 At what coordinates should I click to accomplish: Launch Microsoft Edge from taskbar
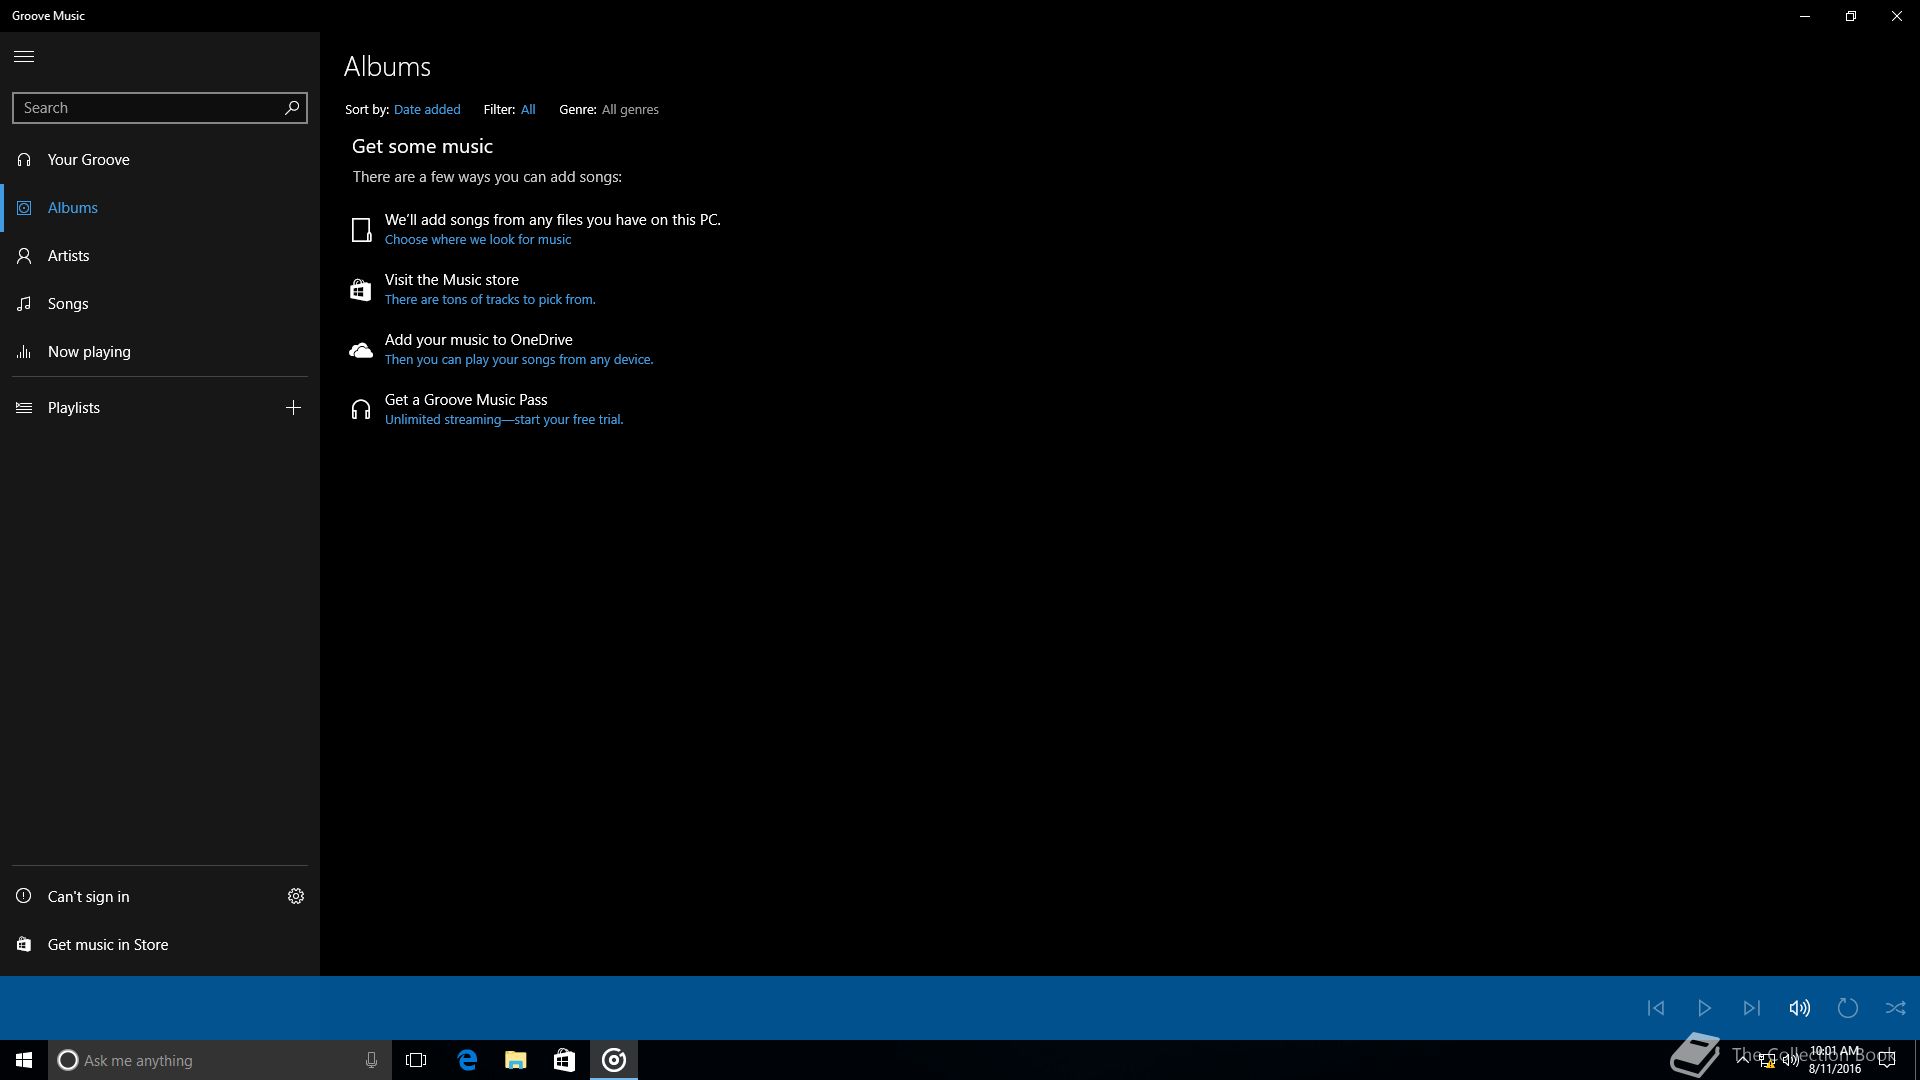(x=467, y=1060)
